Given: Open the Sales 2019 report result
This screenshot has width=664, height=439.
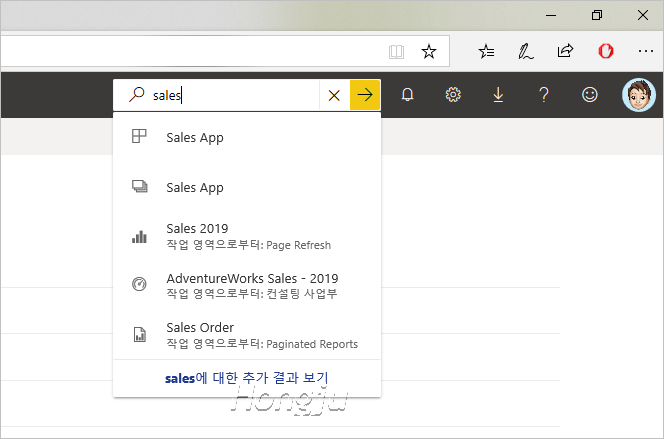Looking at the screenshot, I should click(x=247, y=236).
